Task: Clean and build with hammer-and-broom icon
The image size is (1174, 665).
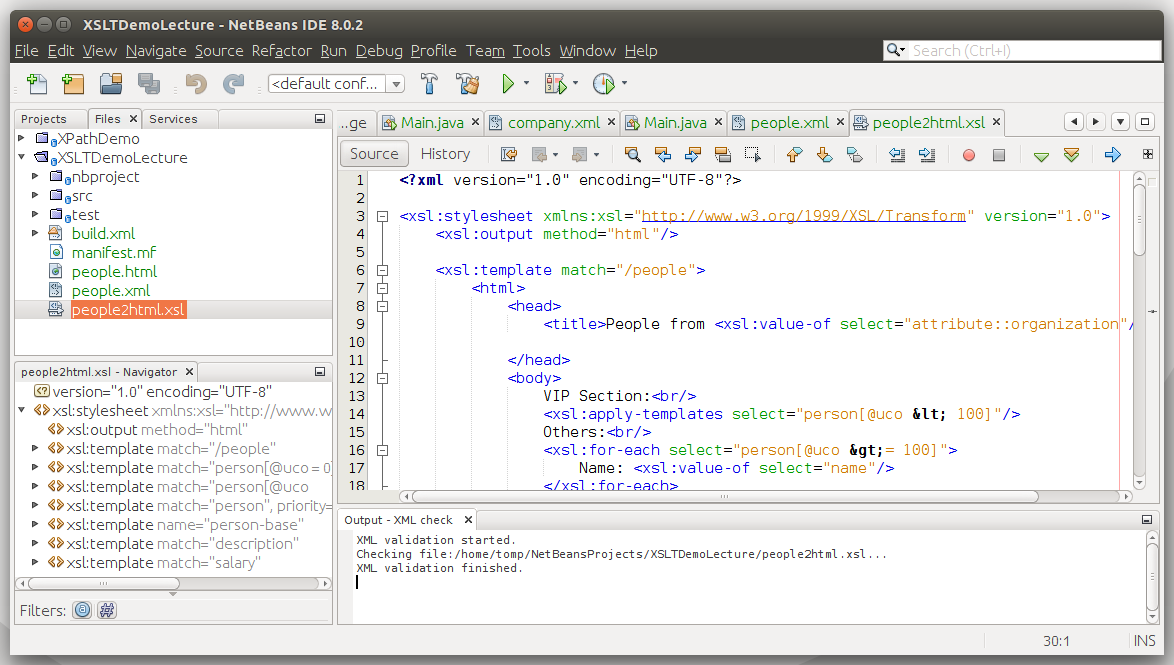Action: point(468,83)
